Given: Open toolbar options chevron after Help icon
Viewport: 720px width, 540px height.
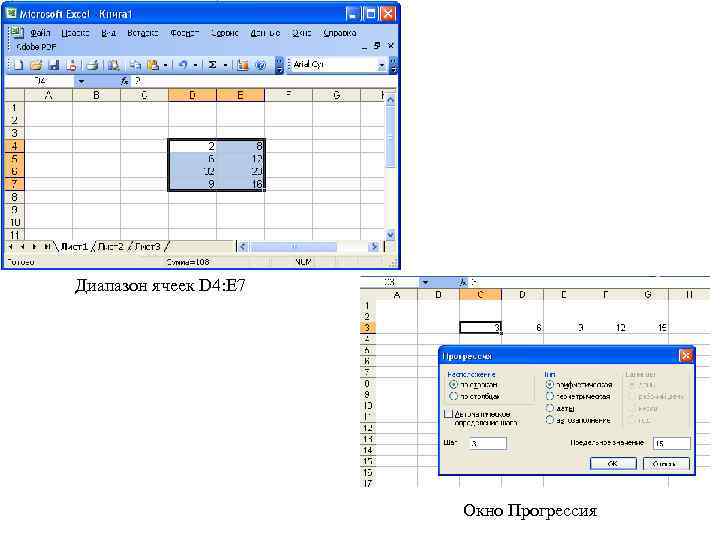Looking at the screenshot, I should (x=279, y=65).
